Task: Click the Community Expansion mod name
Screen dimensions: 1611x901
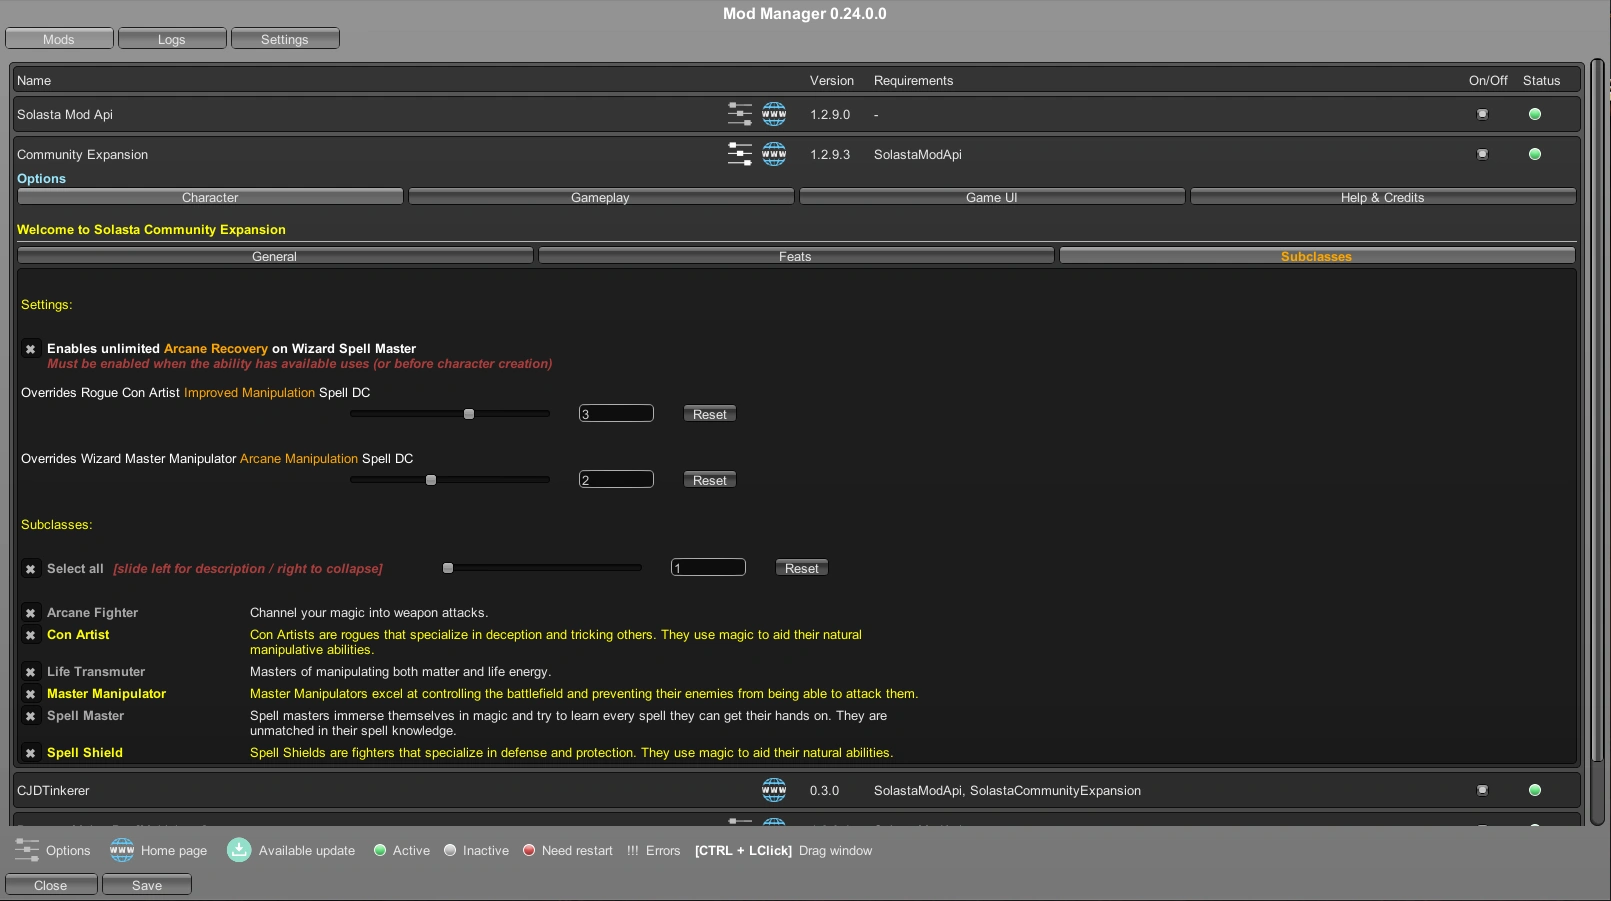Action: pyautogui.click(x=82, y=155)
